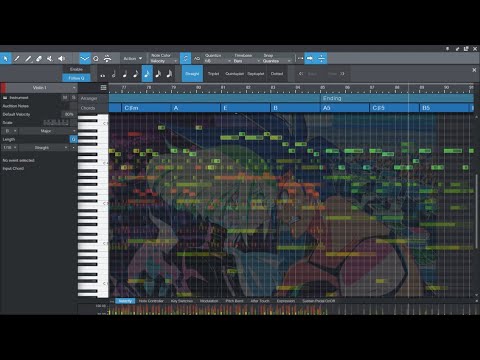Screen dimensions: 480x360
Task: Click the red track color swatch
Action: point(3,88)
